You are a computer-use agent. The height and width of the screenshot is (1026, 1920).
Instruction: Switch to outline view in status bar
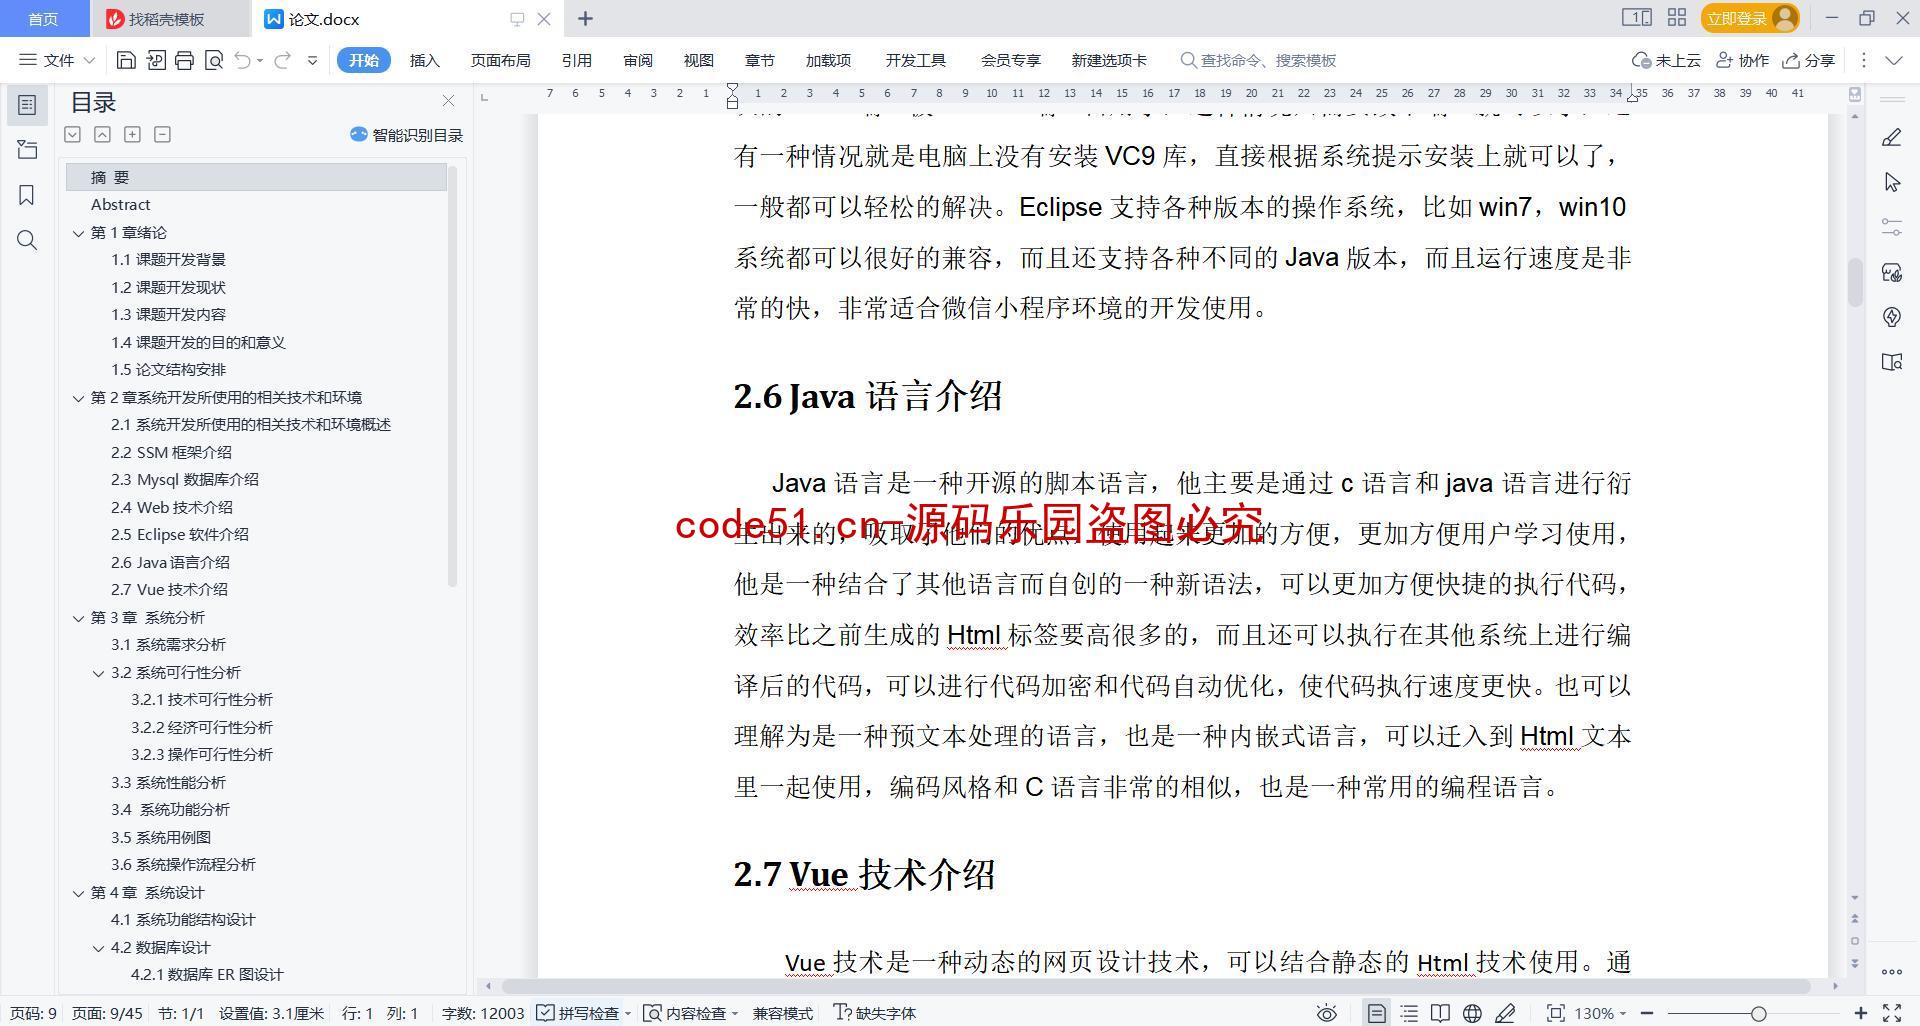pos(1409,1013)
